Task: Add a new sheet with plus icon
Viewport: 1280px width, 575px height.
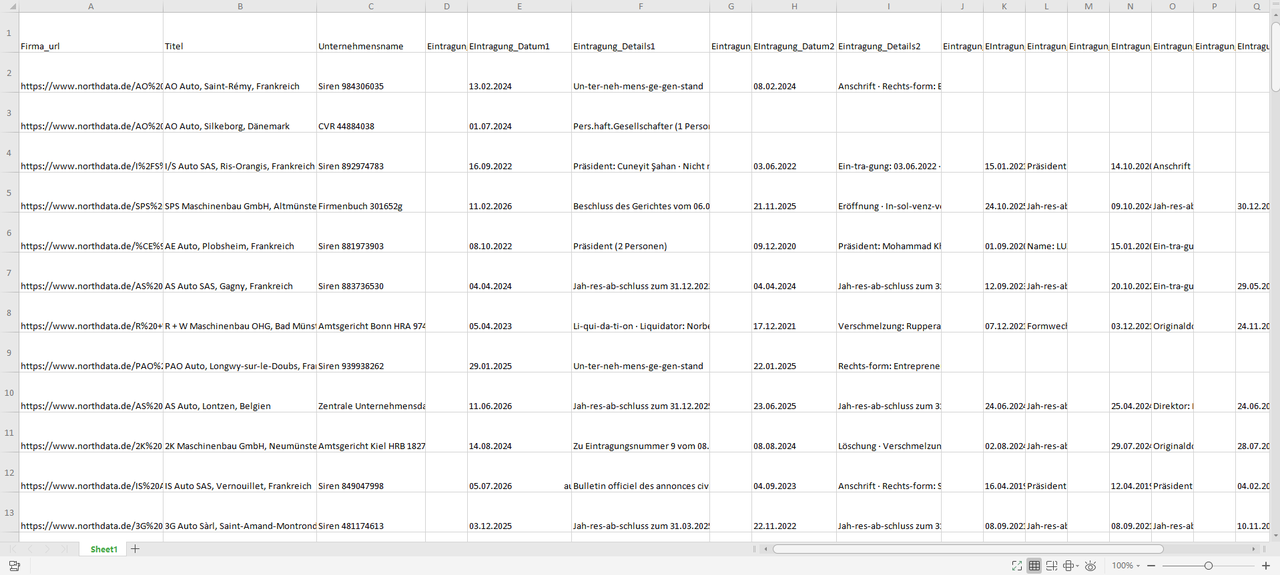Action: point(135,549)
